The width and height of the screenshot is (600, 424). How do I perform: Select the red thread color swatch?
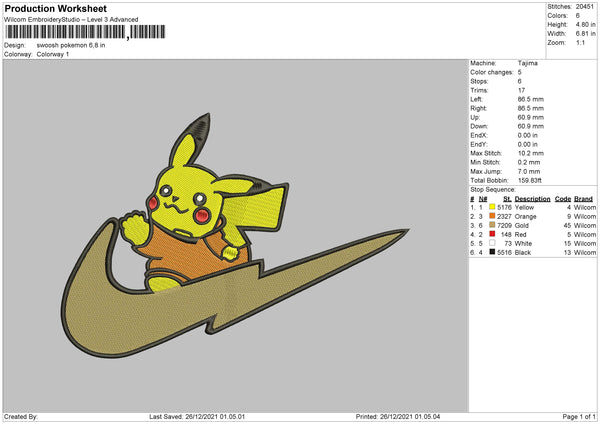coord(492,234)
